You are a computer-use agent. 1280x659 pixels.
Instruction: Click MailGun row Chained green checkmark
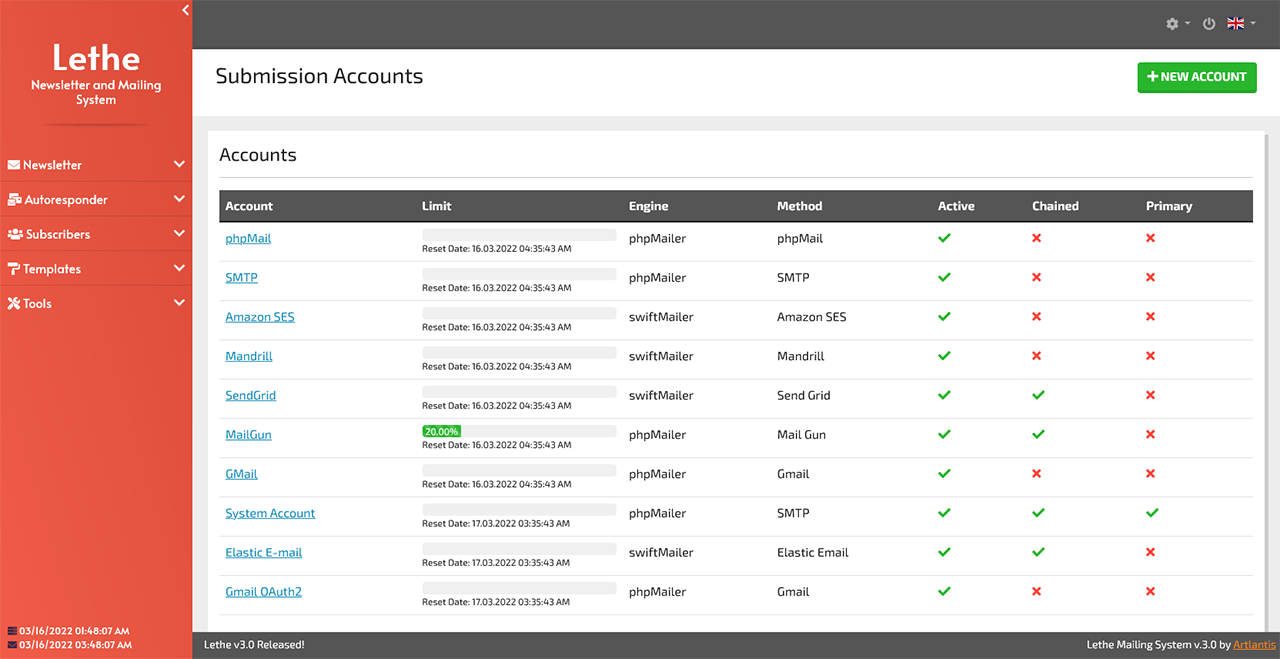pos(1038,434)
